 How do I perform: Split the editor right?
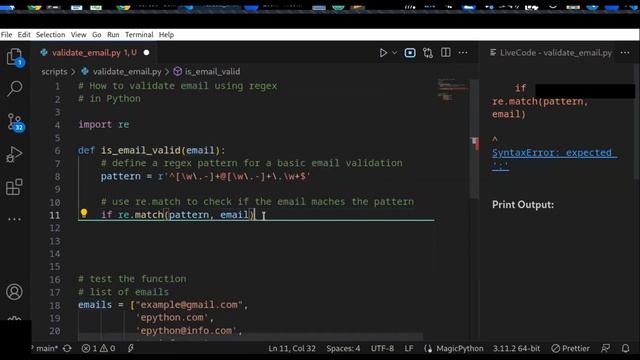coord(446,53)
